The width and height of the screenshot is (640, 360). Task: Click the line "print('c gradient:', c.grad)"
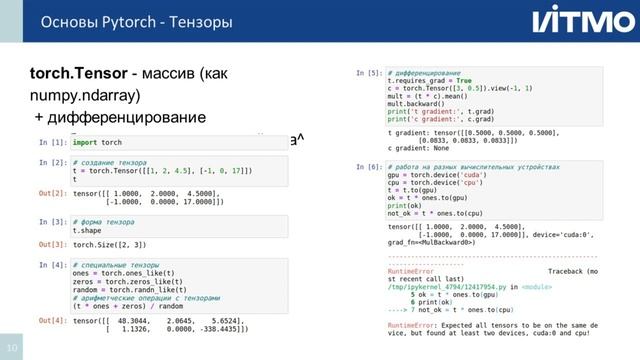tap(441, 119)
